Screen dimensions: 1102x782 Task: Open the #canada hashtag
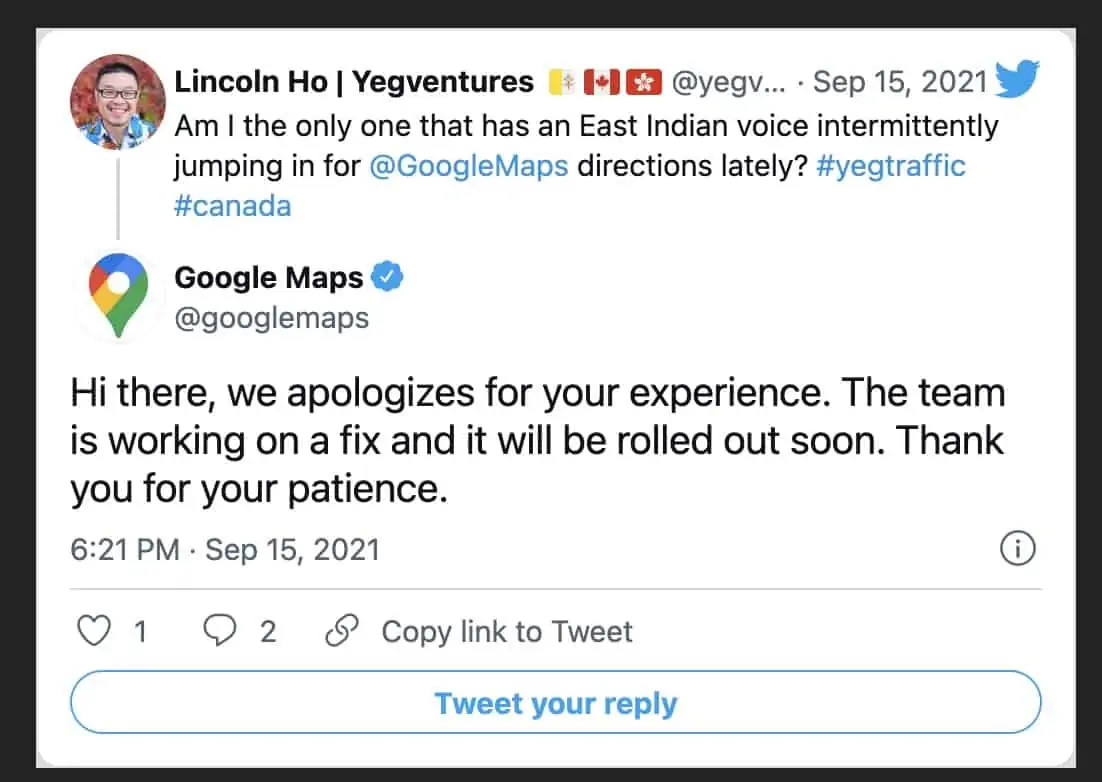click(x=232, y=205)
